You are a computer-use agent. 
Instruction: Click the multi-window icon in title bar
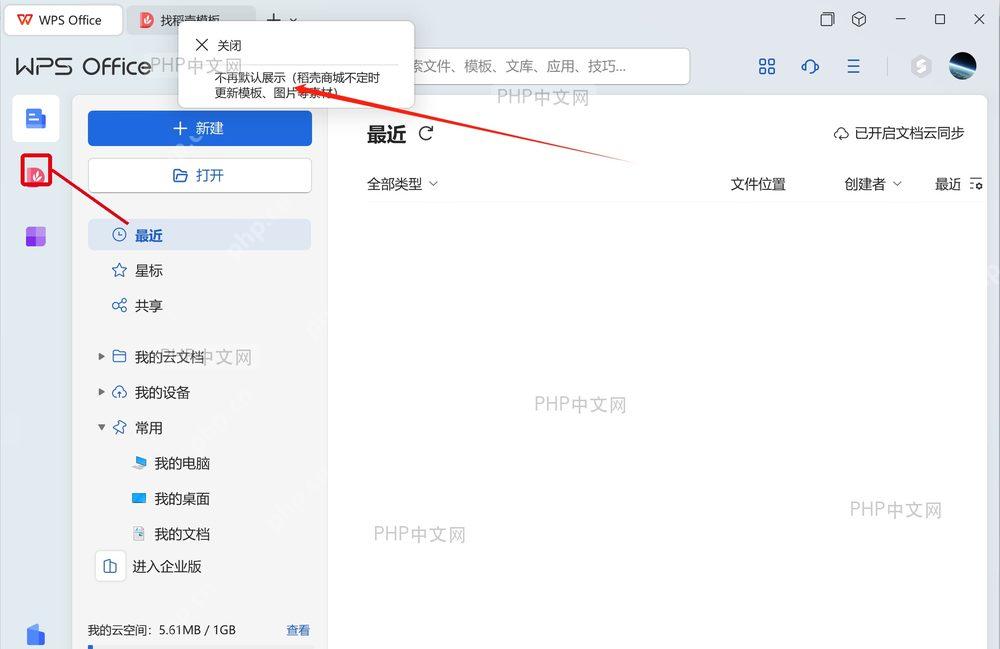(x=827, y=19)
